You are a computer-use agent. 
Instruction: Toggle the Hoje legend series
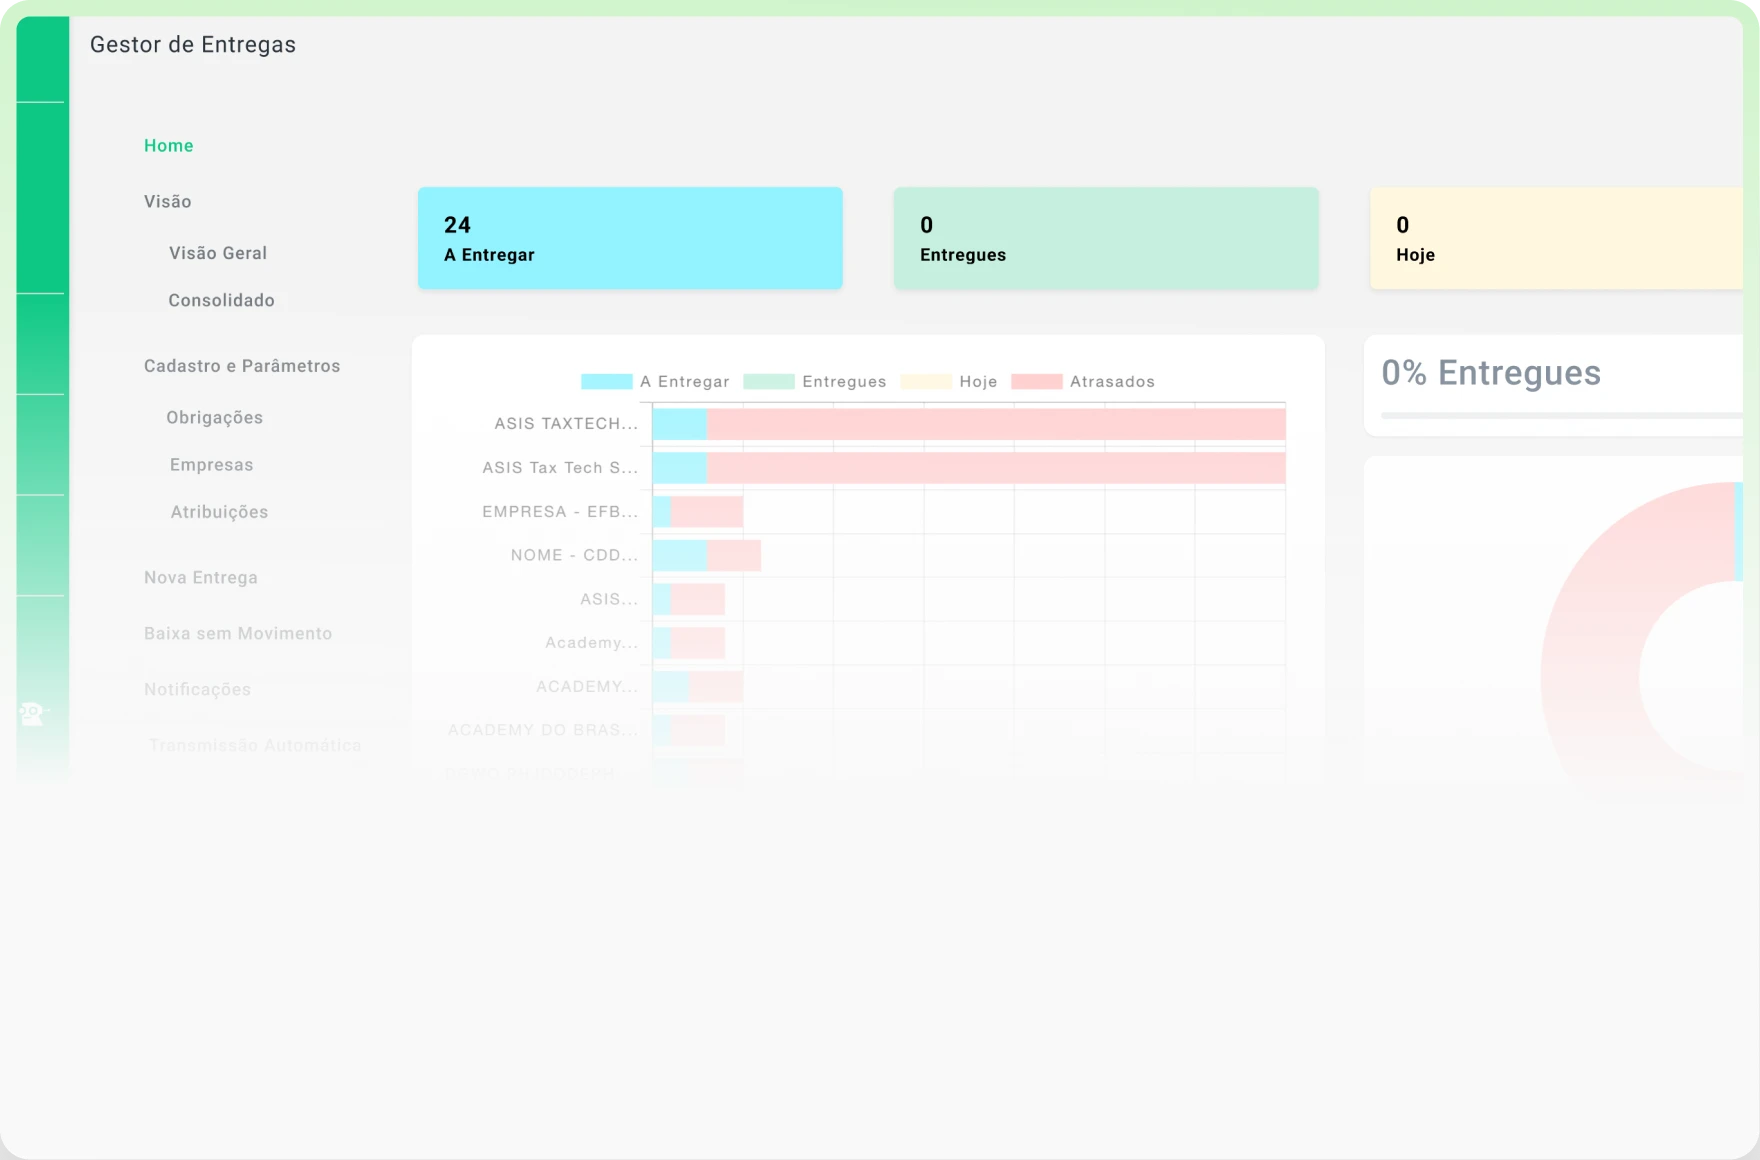pos(949,382)
